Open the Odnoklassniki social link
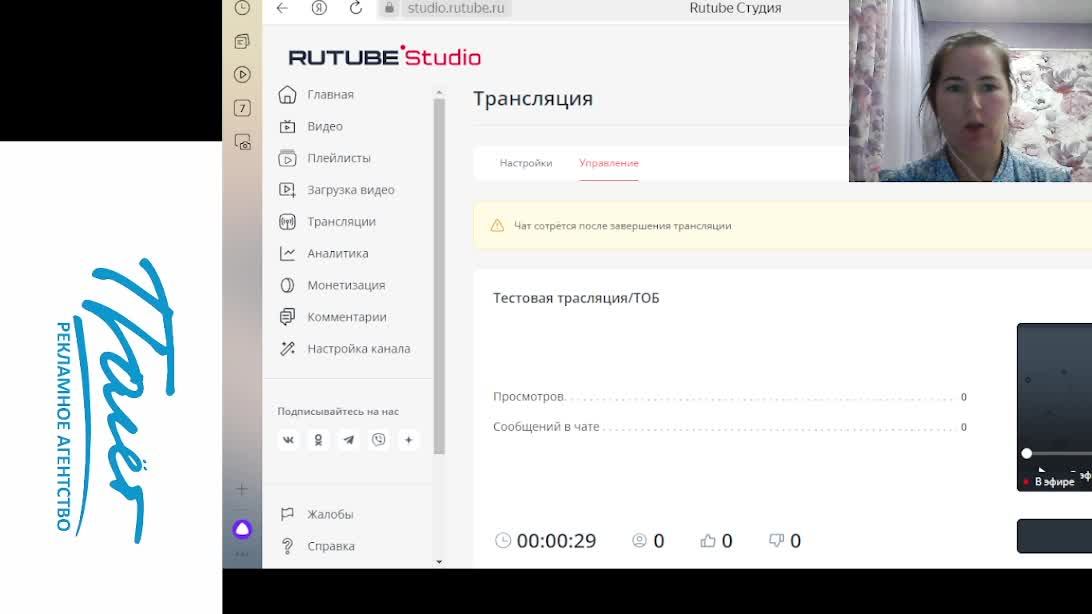 click(x=318, y=440)
